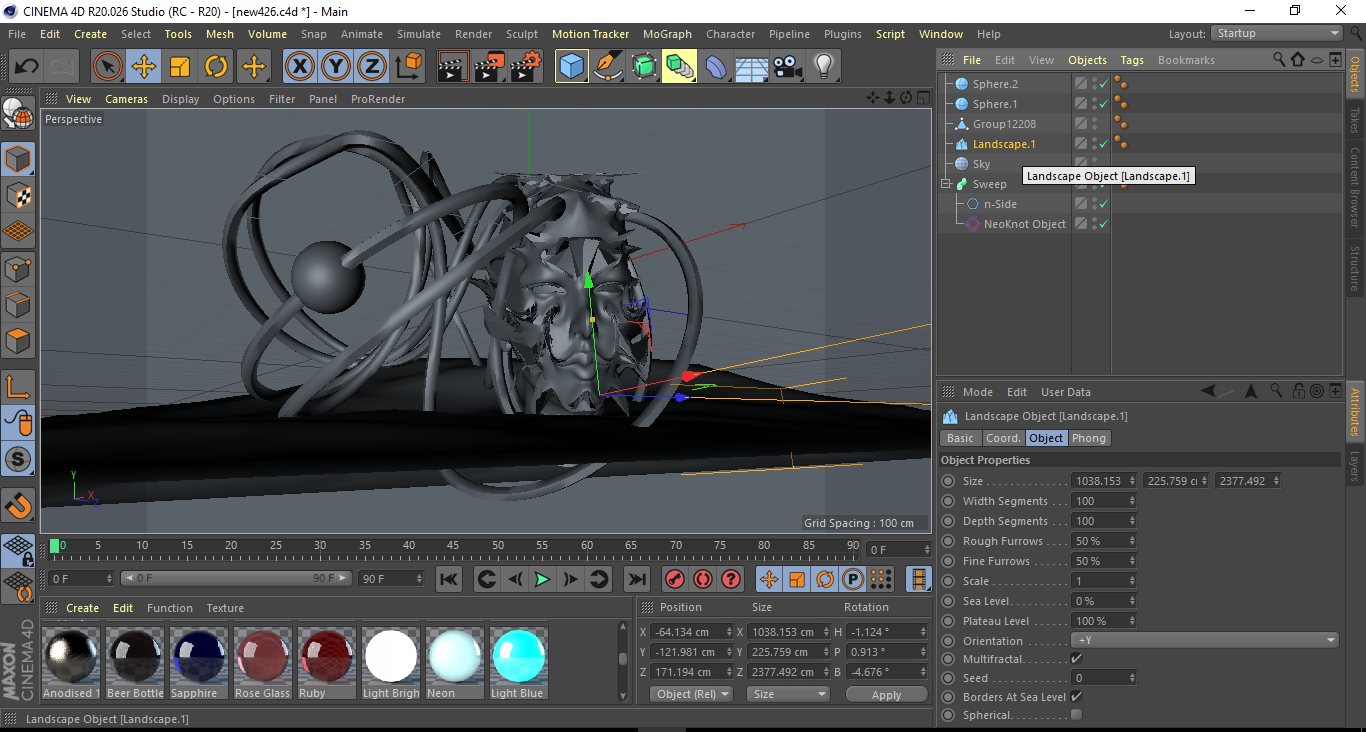Enable the Spherical checkbox
Viewport: 1366px width, 732px height.
point(1076,714)
